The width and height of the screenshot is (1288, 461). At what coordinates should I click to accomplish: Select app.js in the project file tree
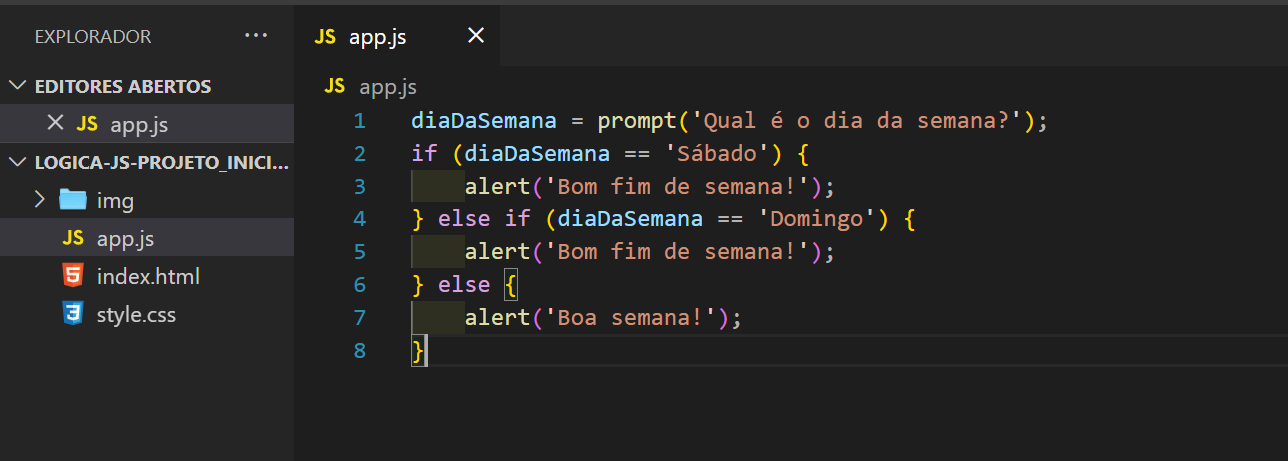[x=125, y=238]
